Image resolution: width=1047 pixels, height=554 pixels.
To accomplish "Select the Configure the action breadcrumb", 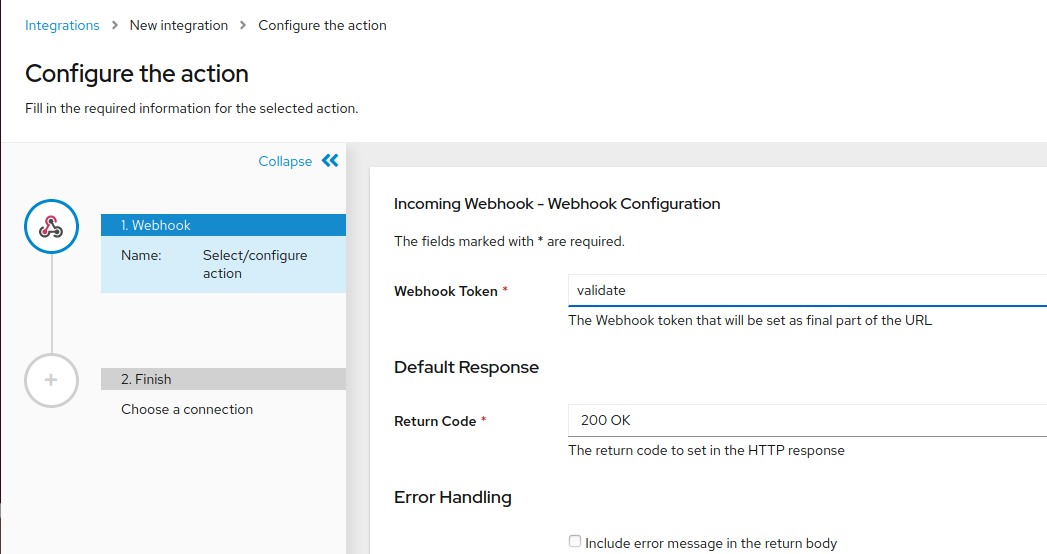I will coord(323,25).
